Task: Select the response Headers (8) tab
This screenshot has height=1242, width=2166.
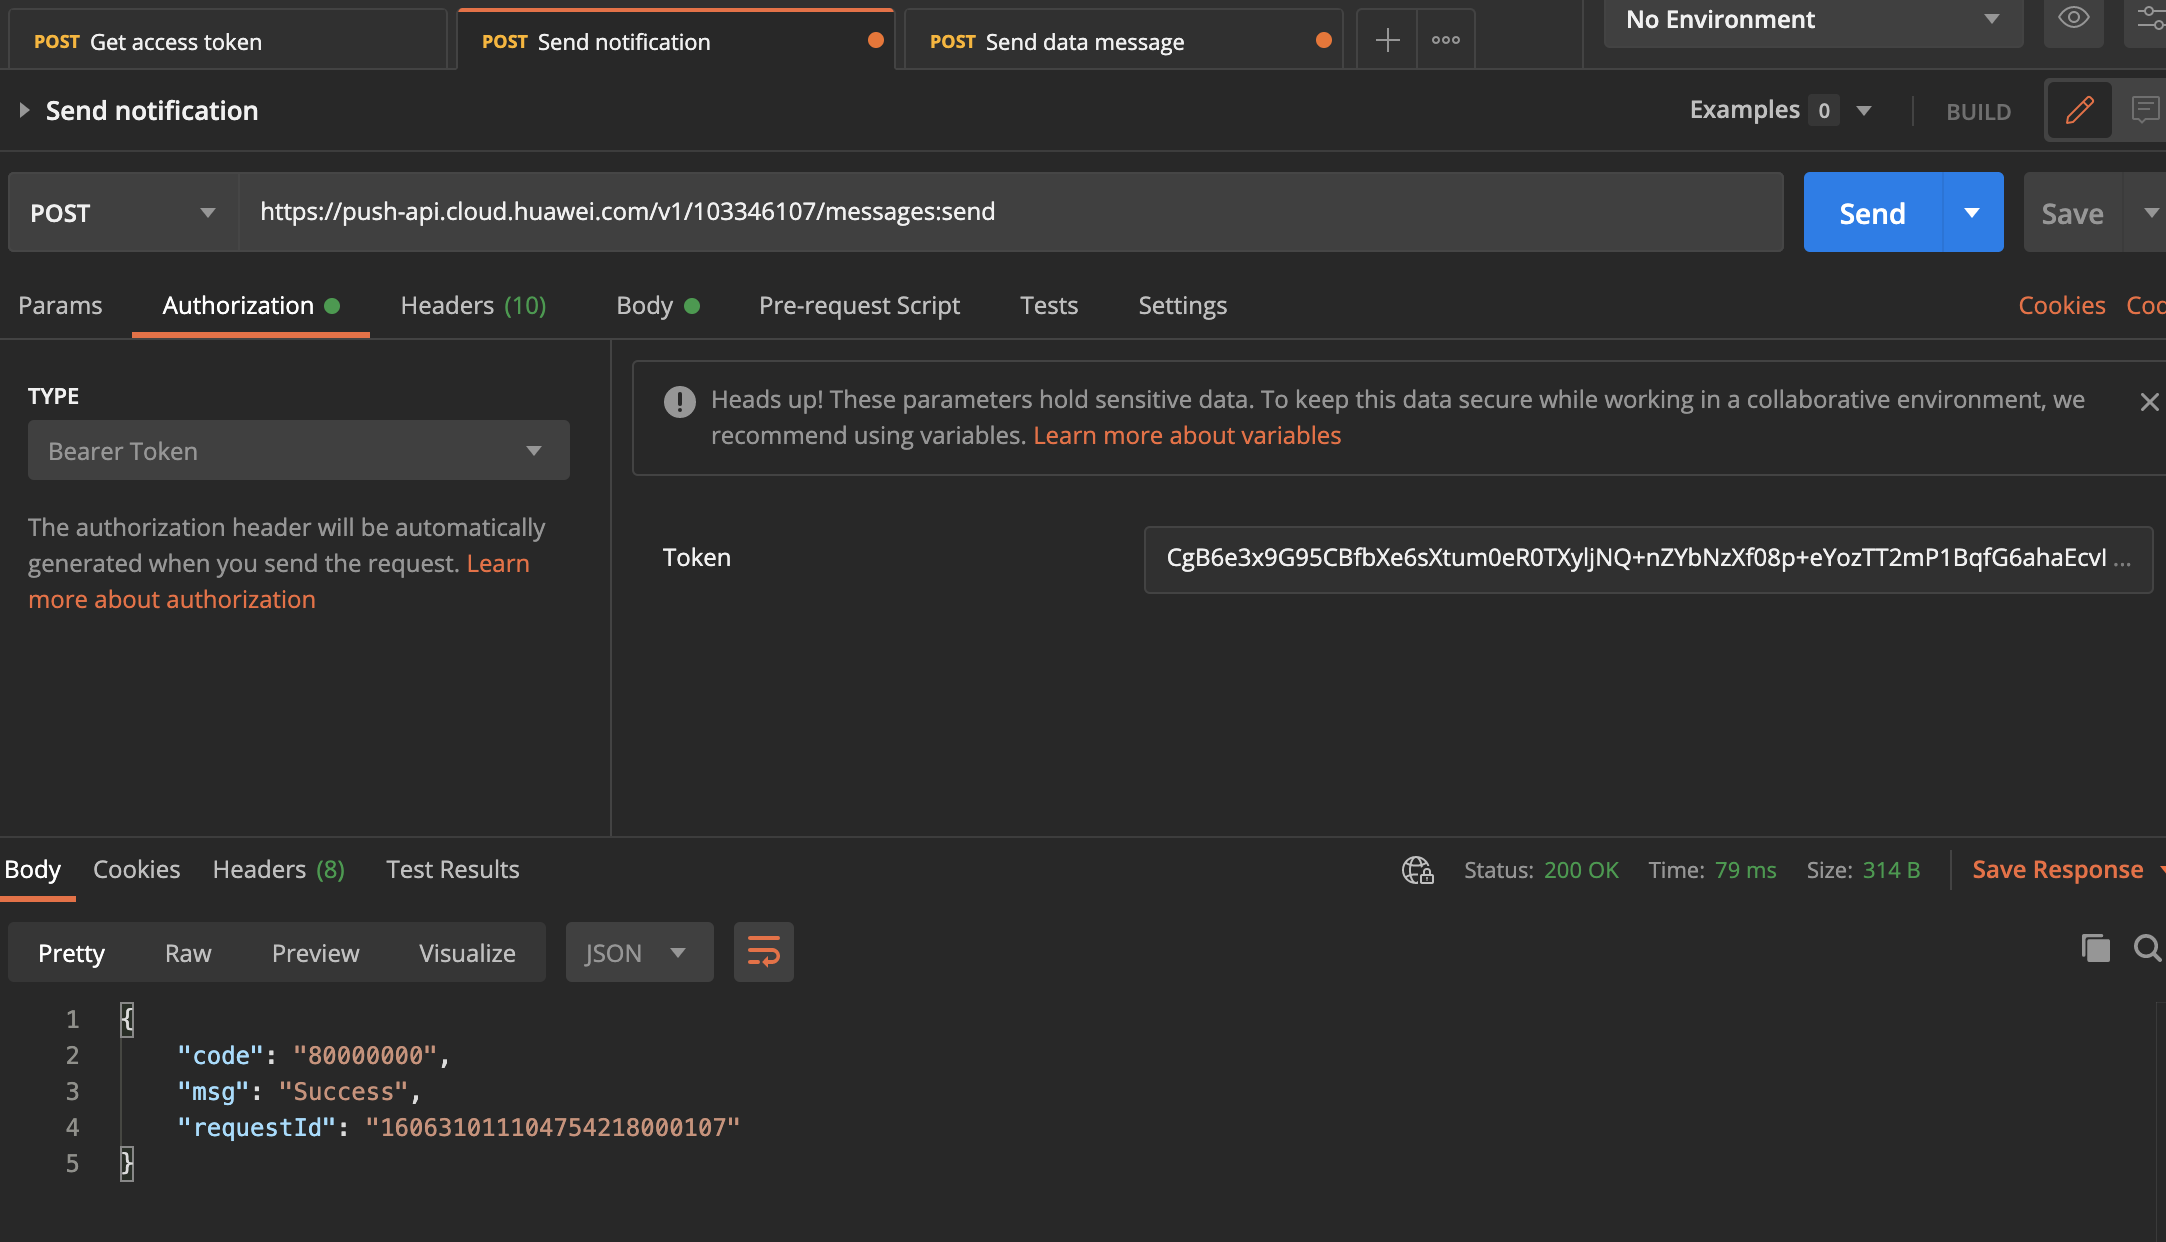Action: coord(278,869)
